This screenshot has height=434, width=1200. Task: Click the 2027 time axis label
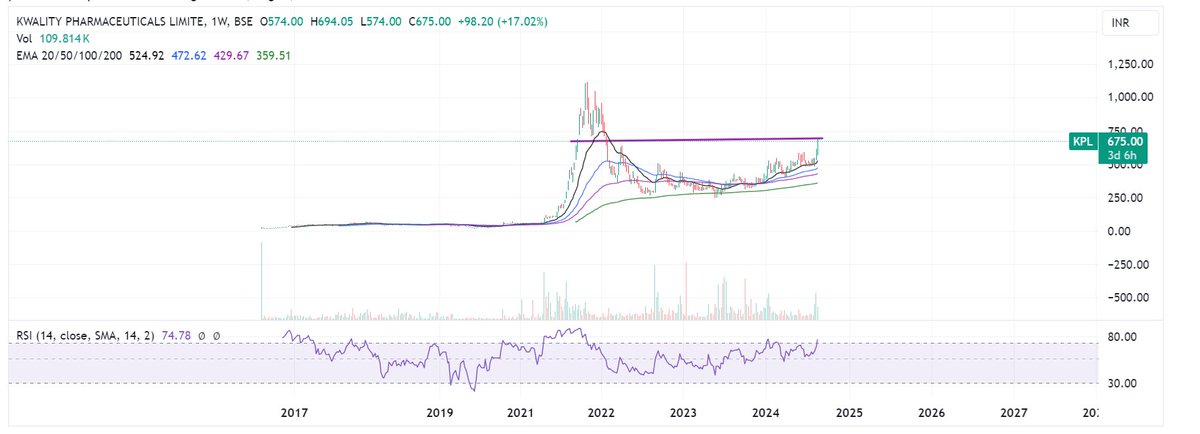1013,412
